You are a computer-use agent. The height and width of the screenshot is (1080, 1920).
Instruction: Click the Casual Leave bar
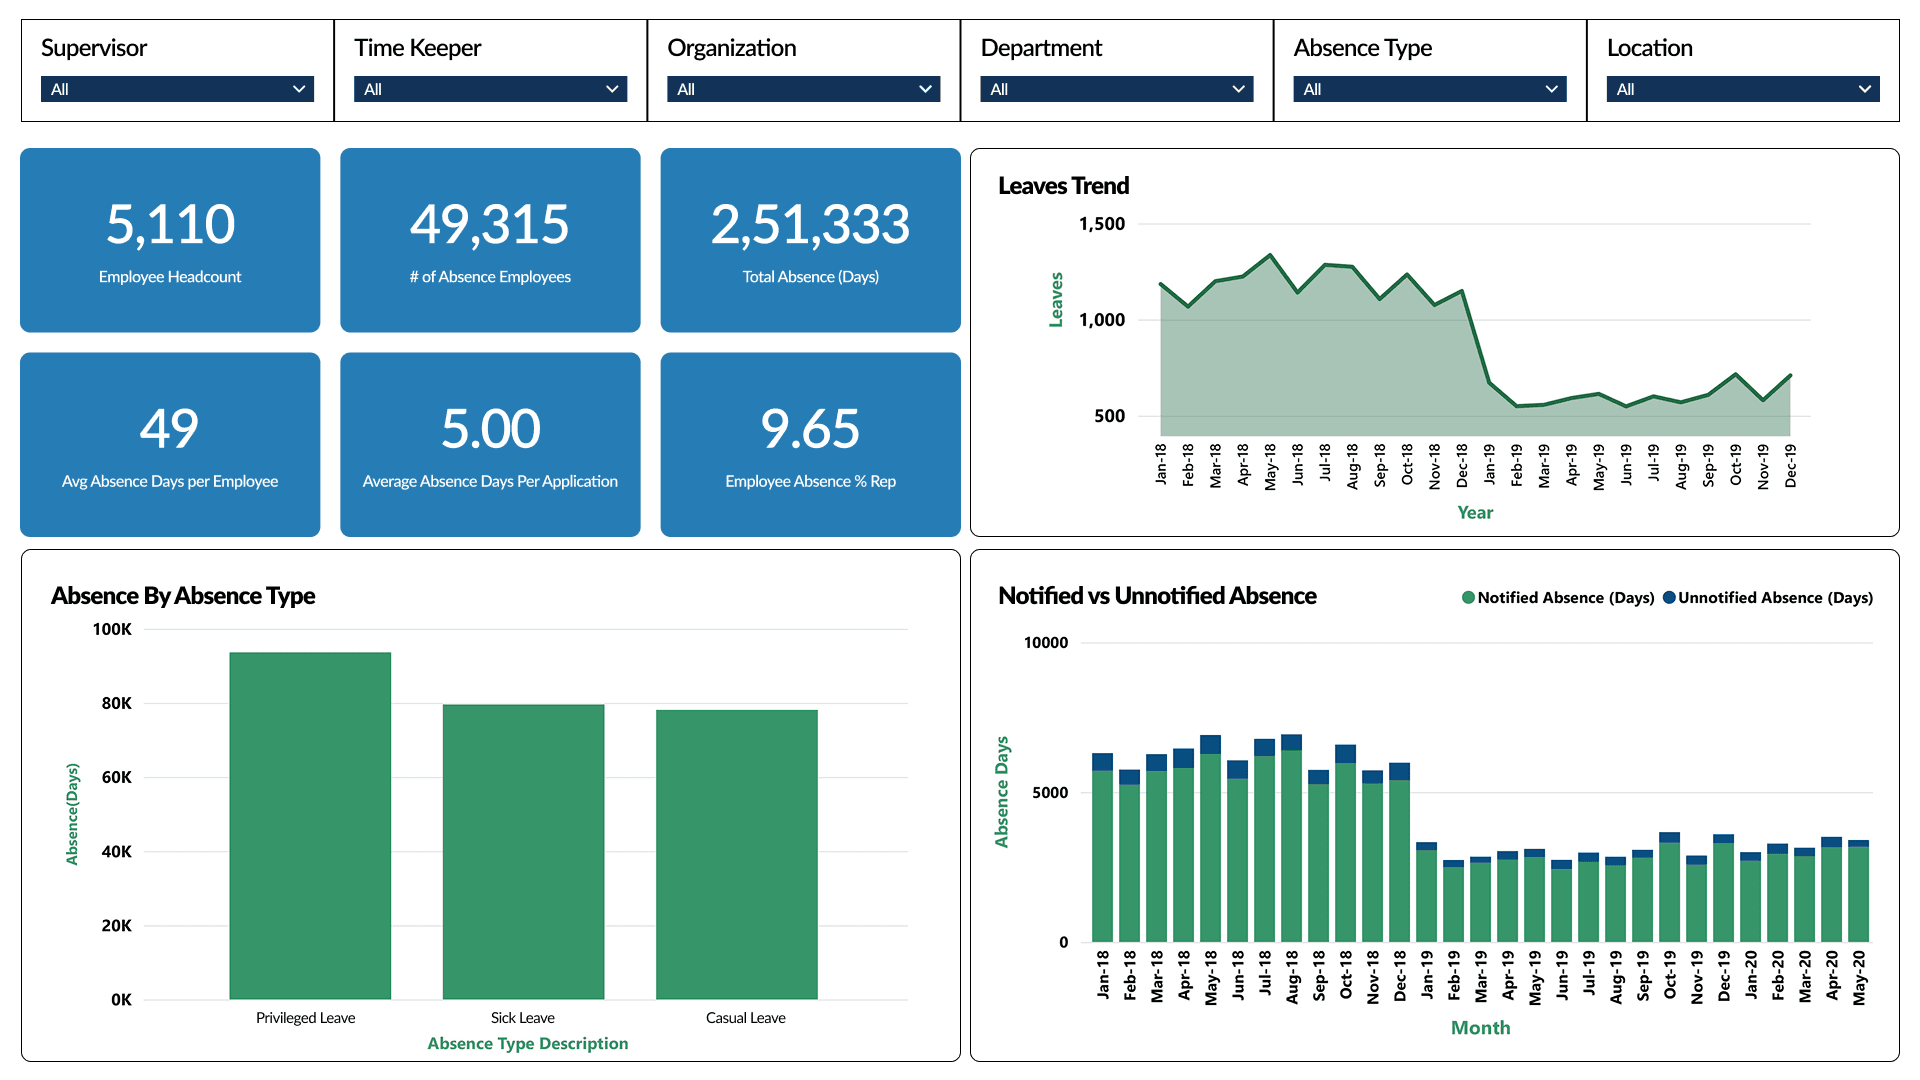(x=737, y=853)
